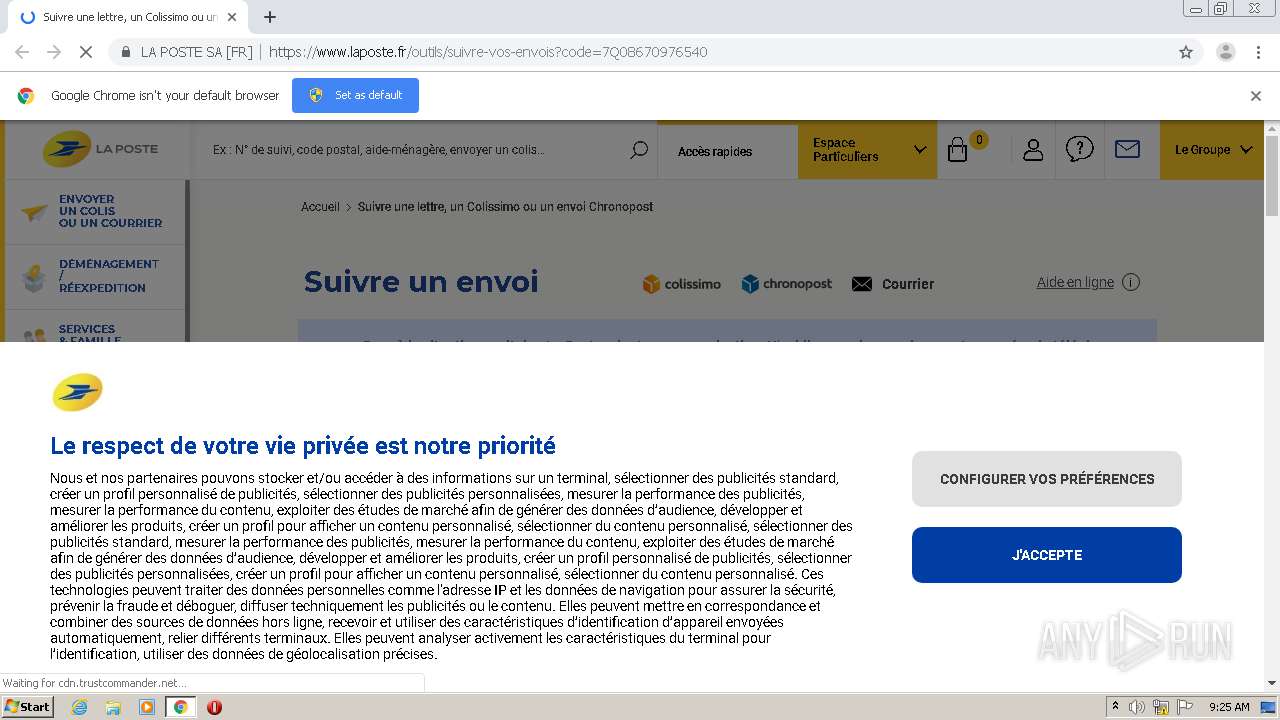Click the La Poste logo in privacy banner

tap(77, 392)
